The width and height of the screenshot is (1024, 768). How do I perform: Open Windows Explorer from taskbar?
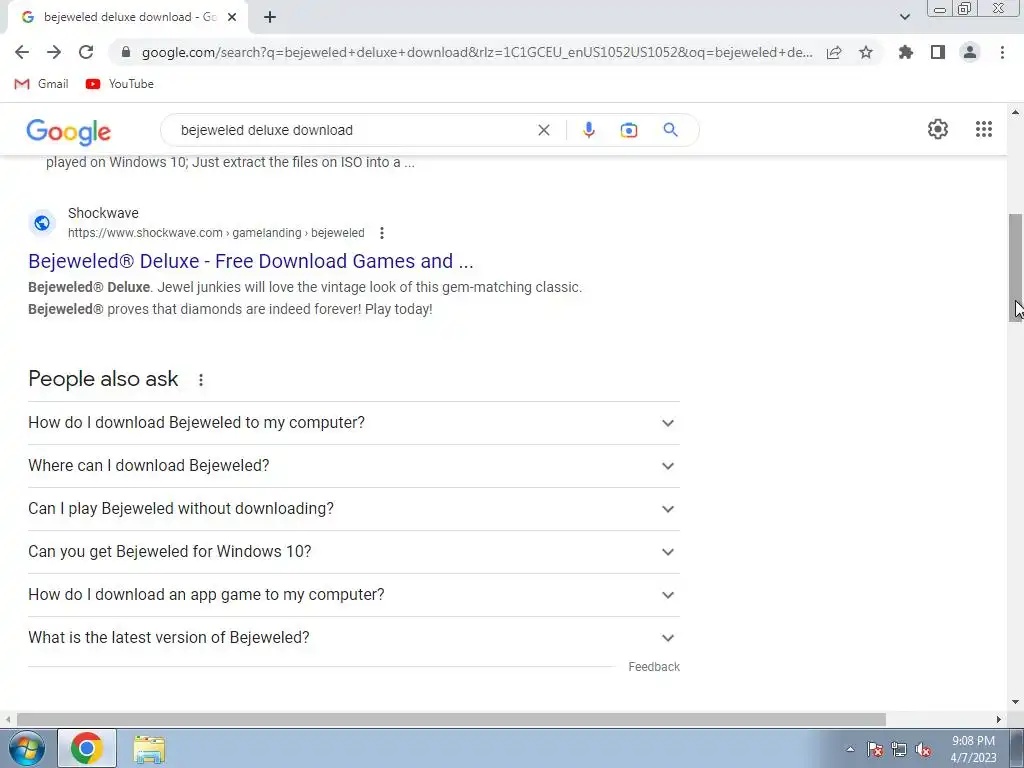pos(149,748)
